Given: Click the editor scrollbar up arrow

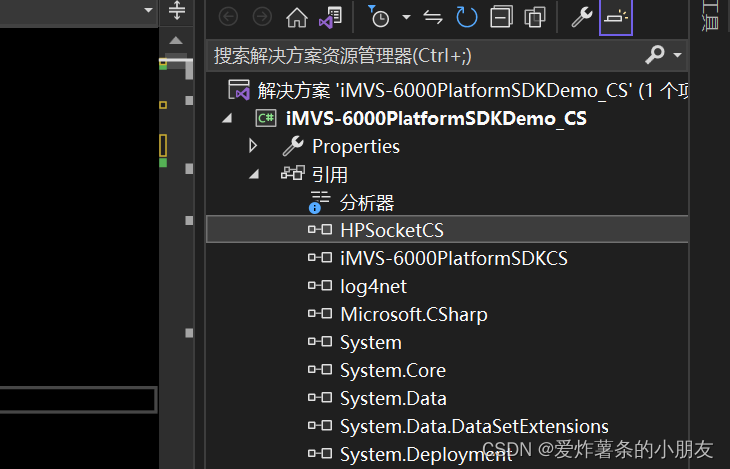Looking at the screenshot, I should 176,41.
